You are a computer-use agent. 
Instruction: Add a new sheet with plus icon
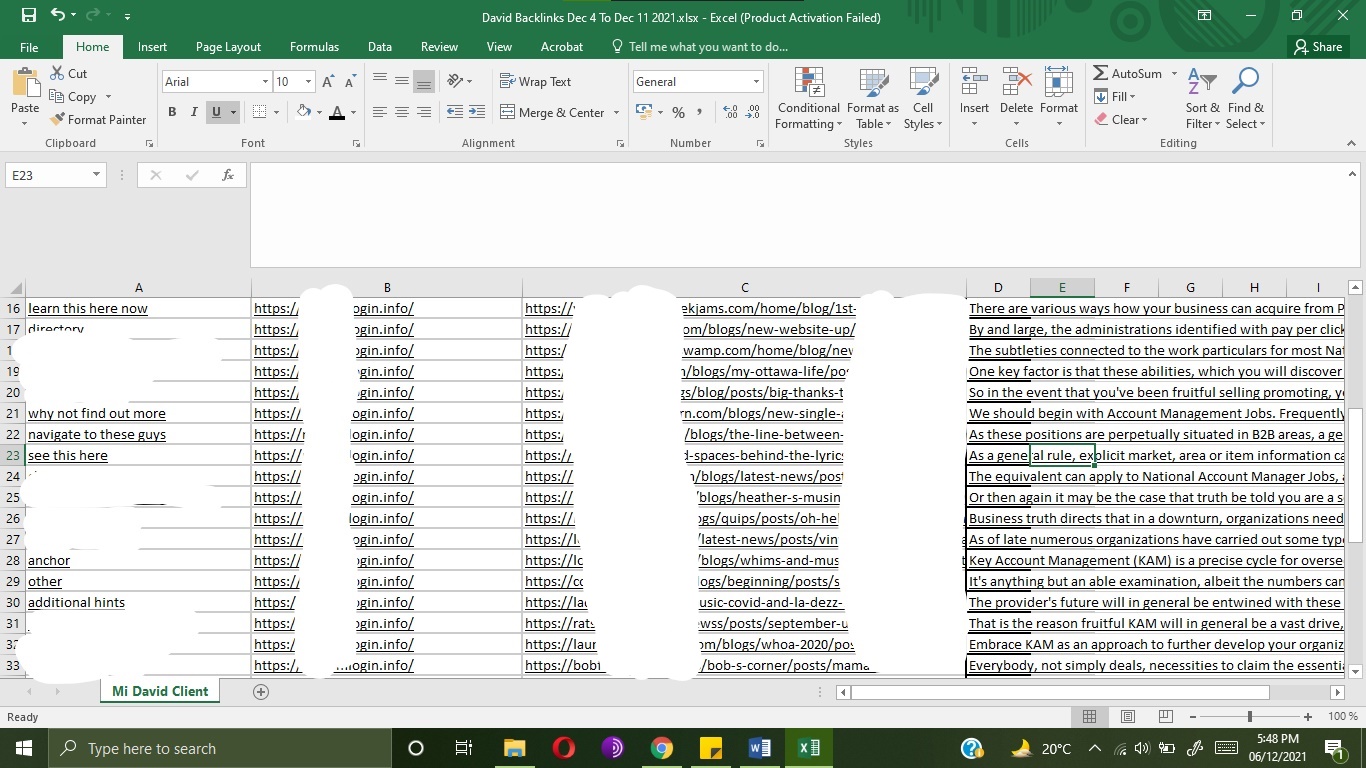click(x=261, y=691)
